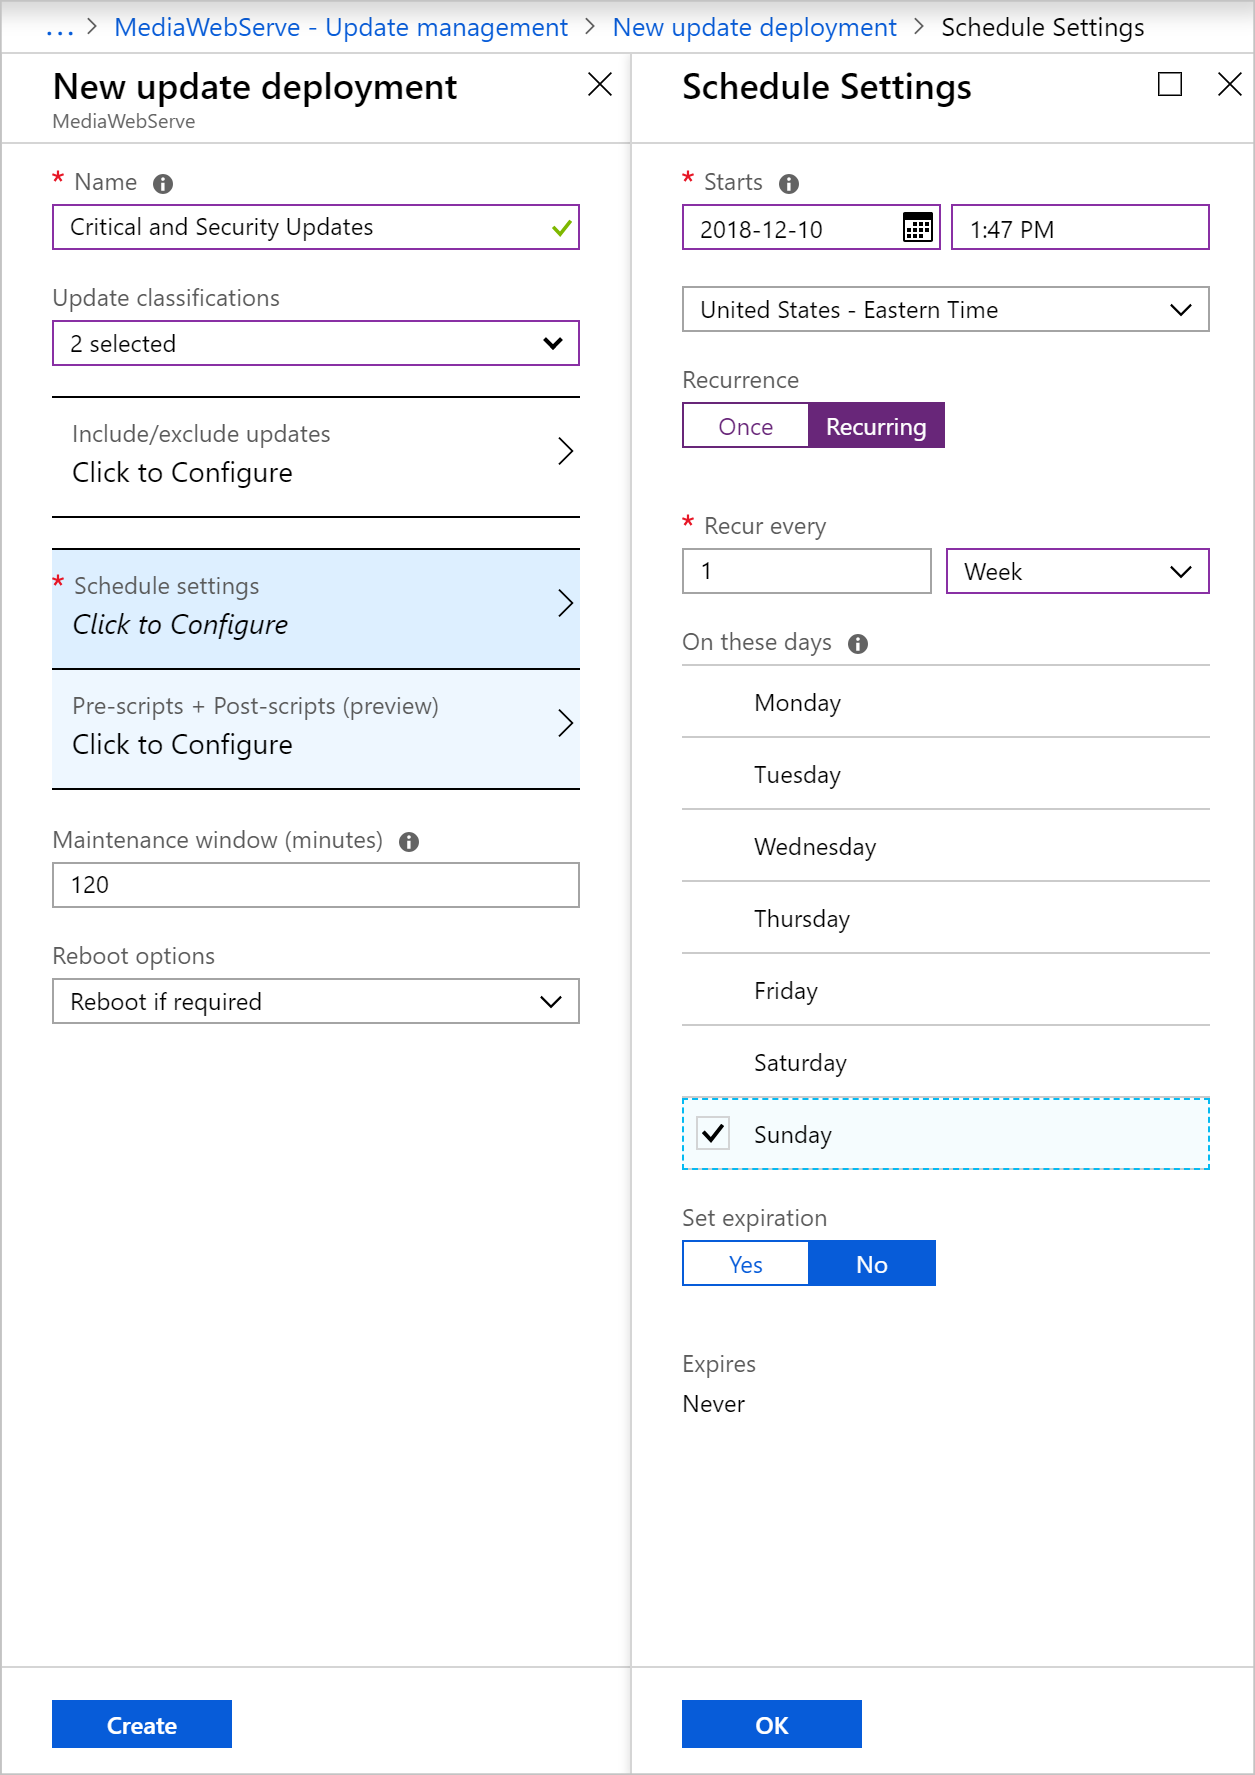Open the time zone dropdown
The width and height of the screenshot is (1255, 1775).
click(x=946, y=309)
